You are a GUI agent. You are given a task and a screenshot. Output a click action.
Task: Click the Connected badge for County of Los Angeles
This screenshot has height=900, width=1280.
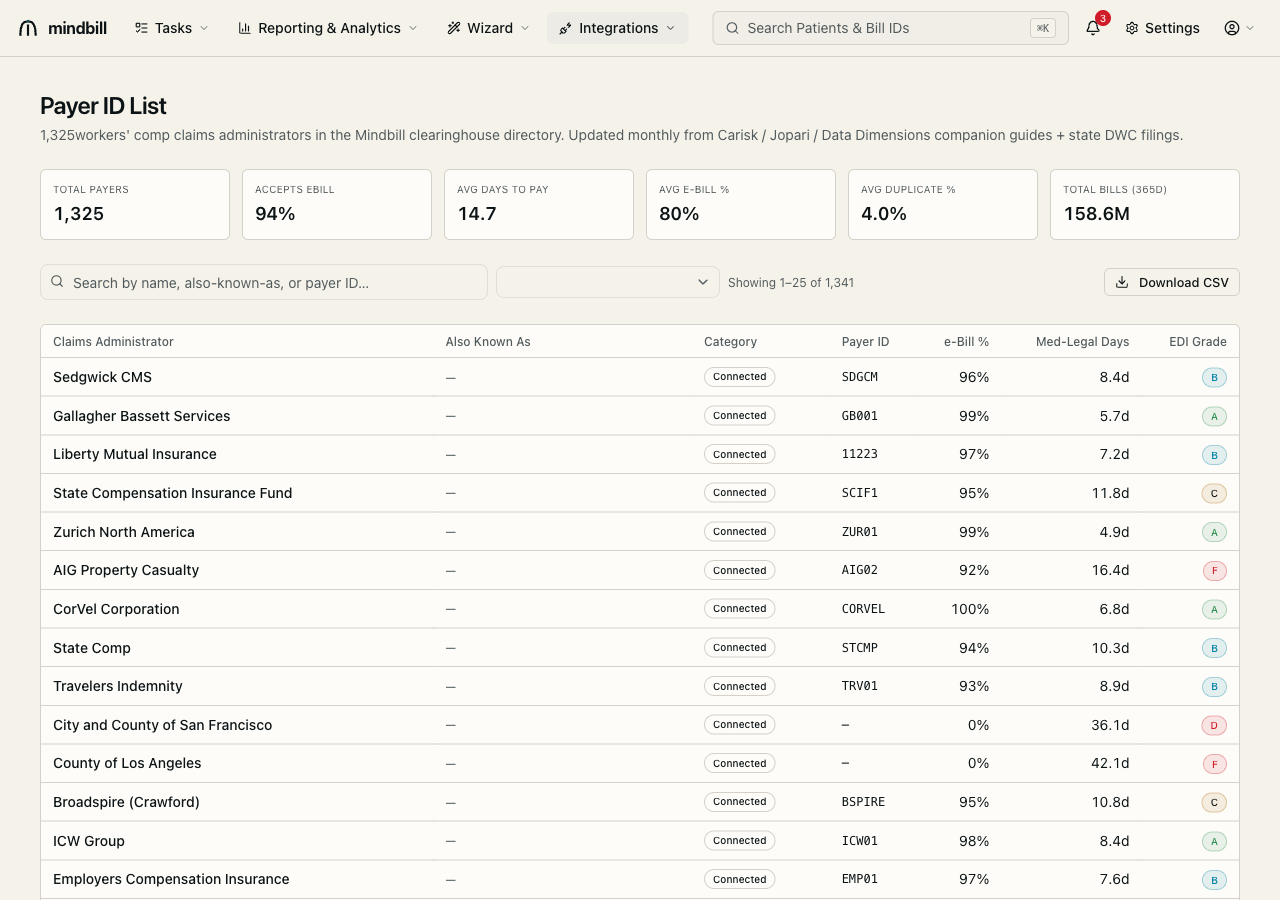coord(740,764)
